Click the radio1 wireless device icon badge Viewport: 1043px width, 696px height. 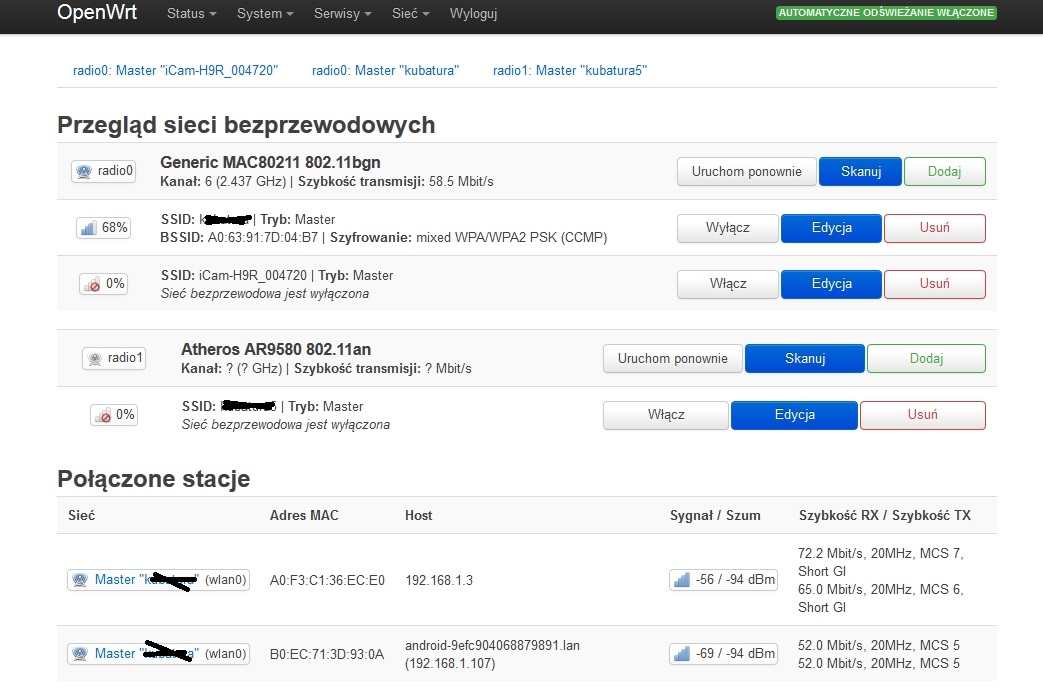point(114,358)
